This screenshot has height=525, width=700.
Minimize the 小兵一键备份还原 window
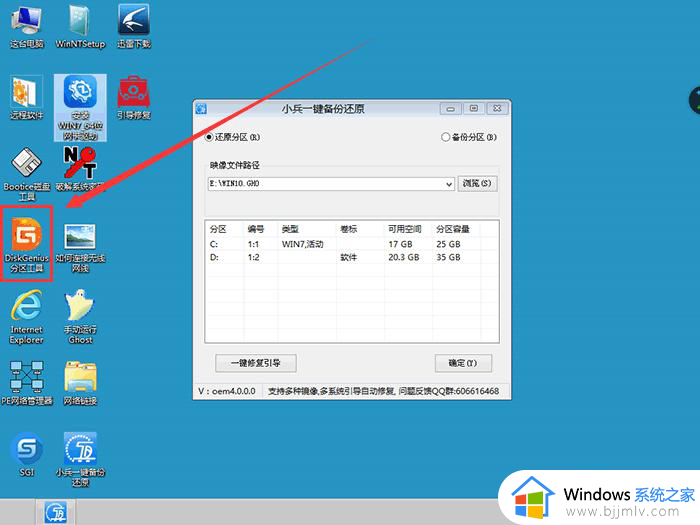(450, 108)
